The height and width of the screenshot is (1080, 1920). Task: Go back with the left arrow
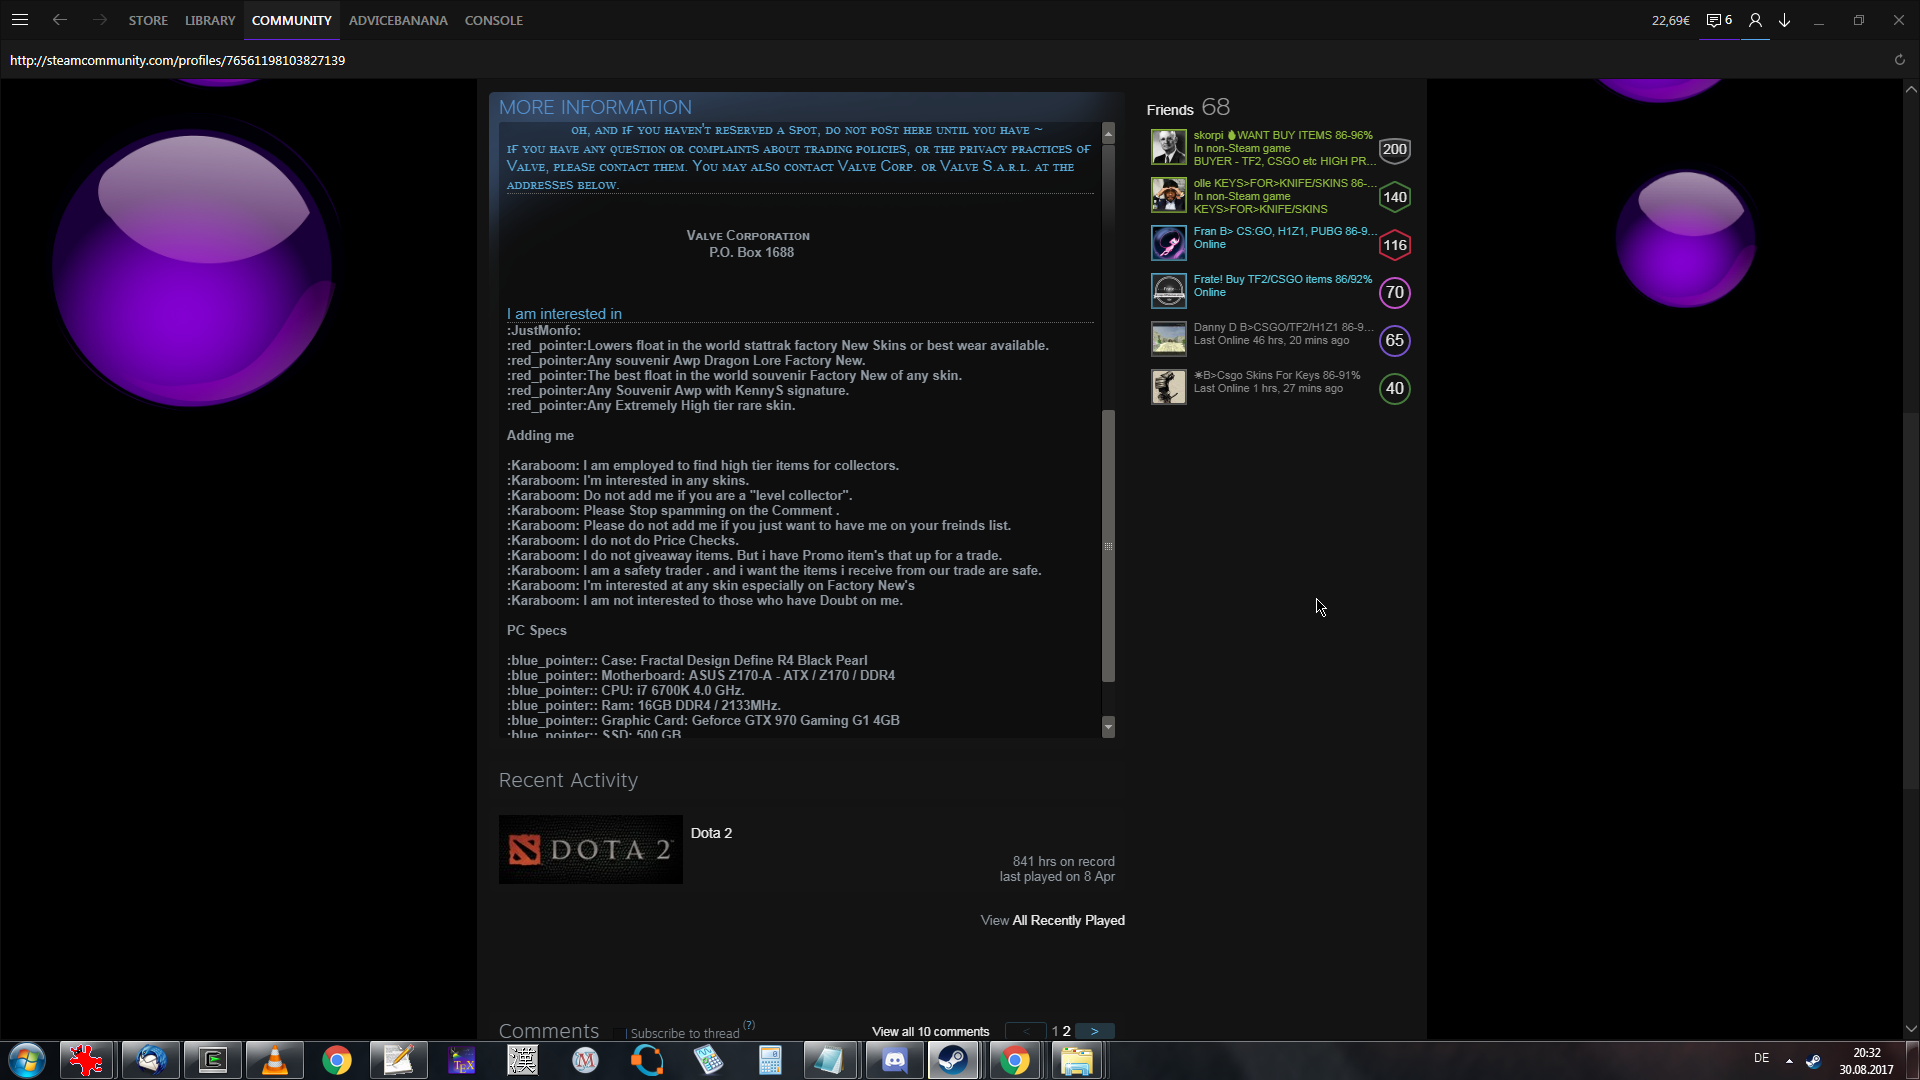point(60,20)
